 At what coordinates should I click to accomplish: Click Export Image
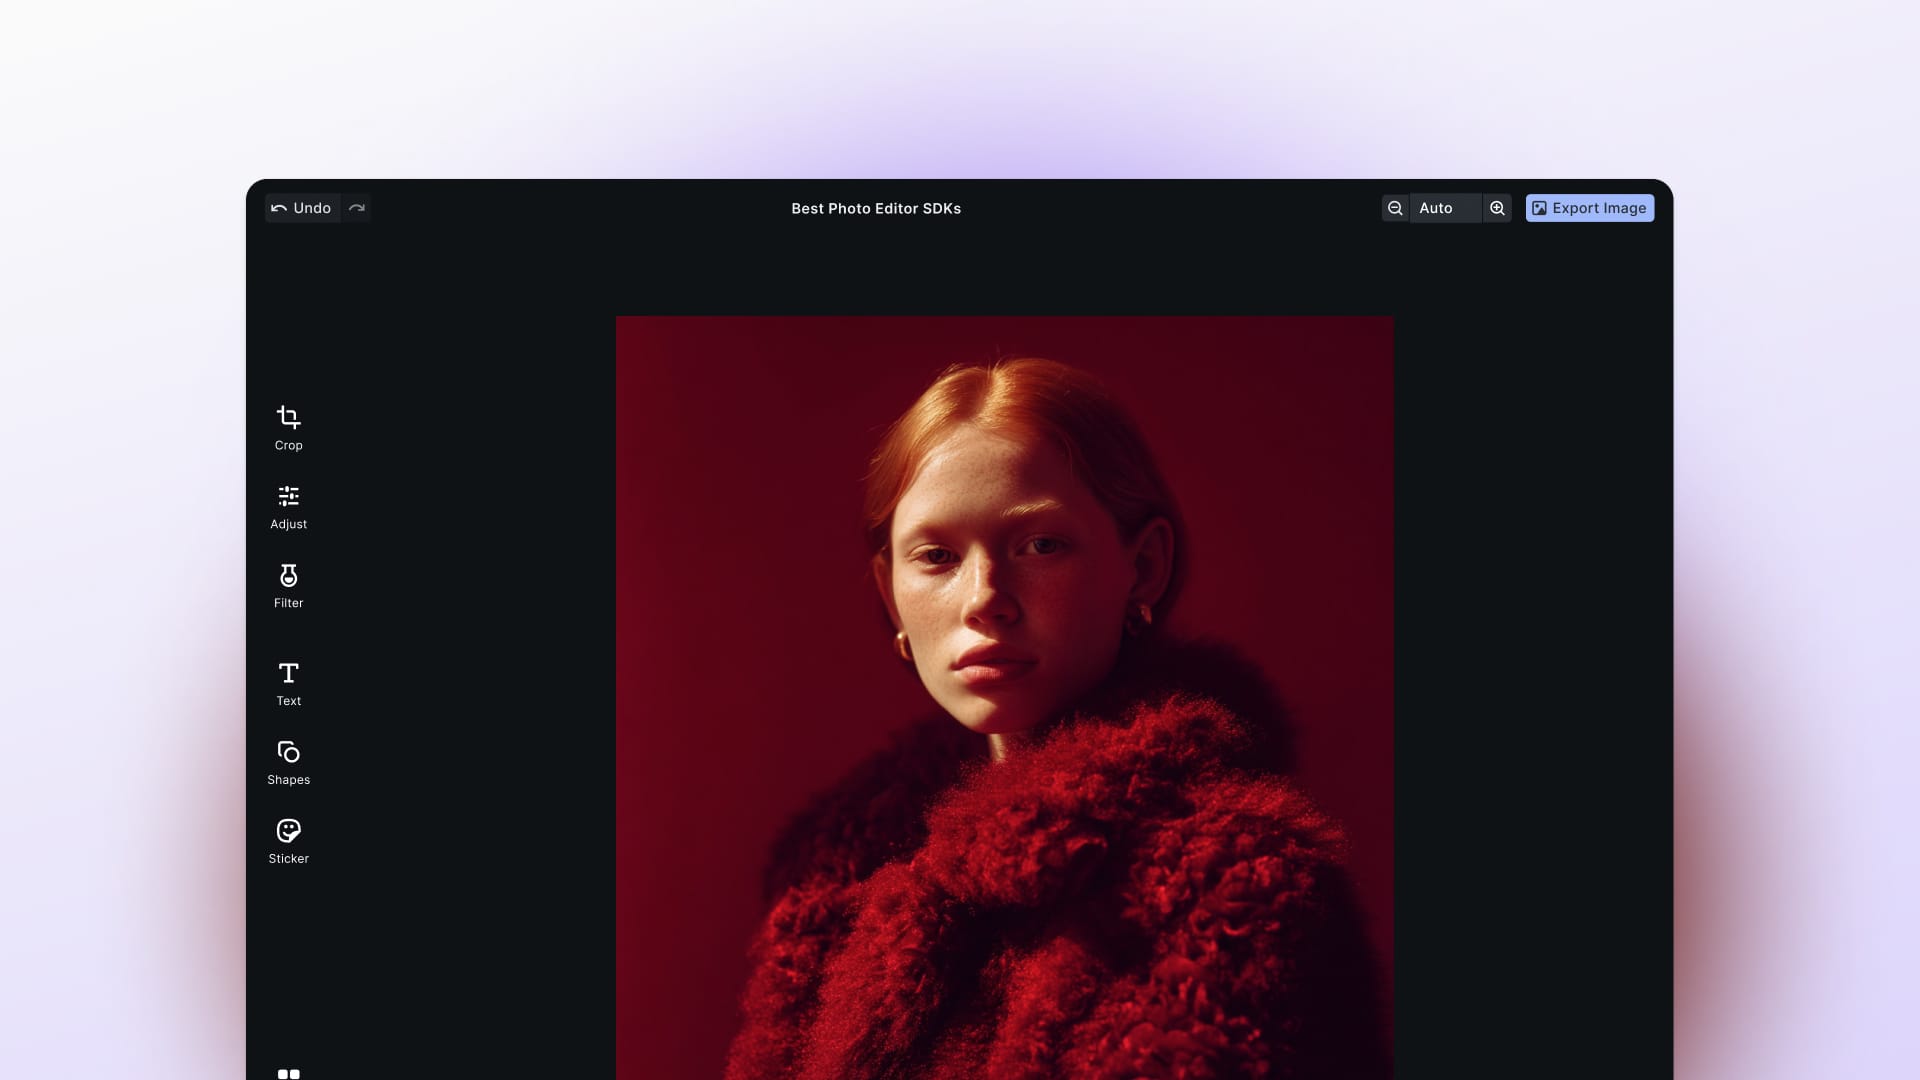point(1590,208)
